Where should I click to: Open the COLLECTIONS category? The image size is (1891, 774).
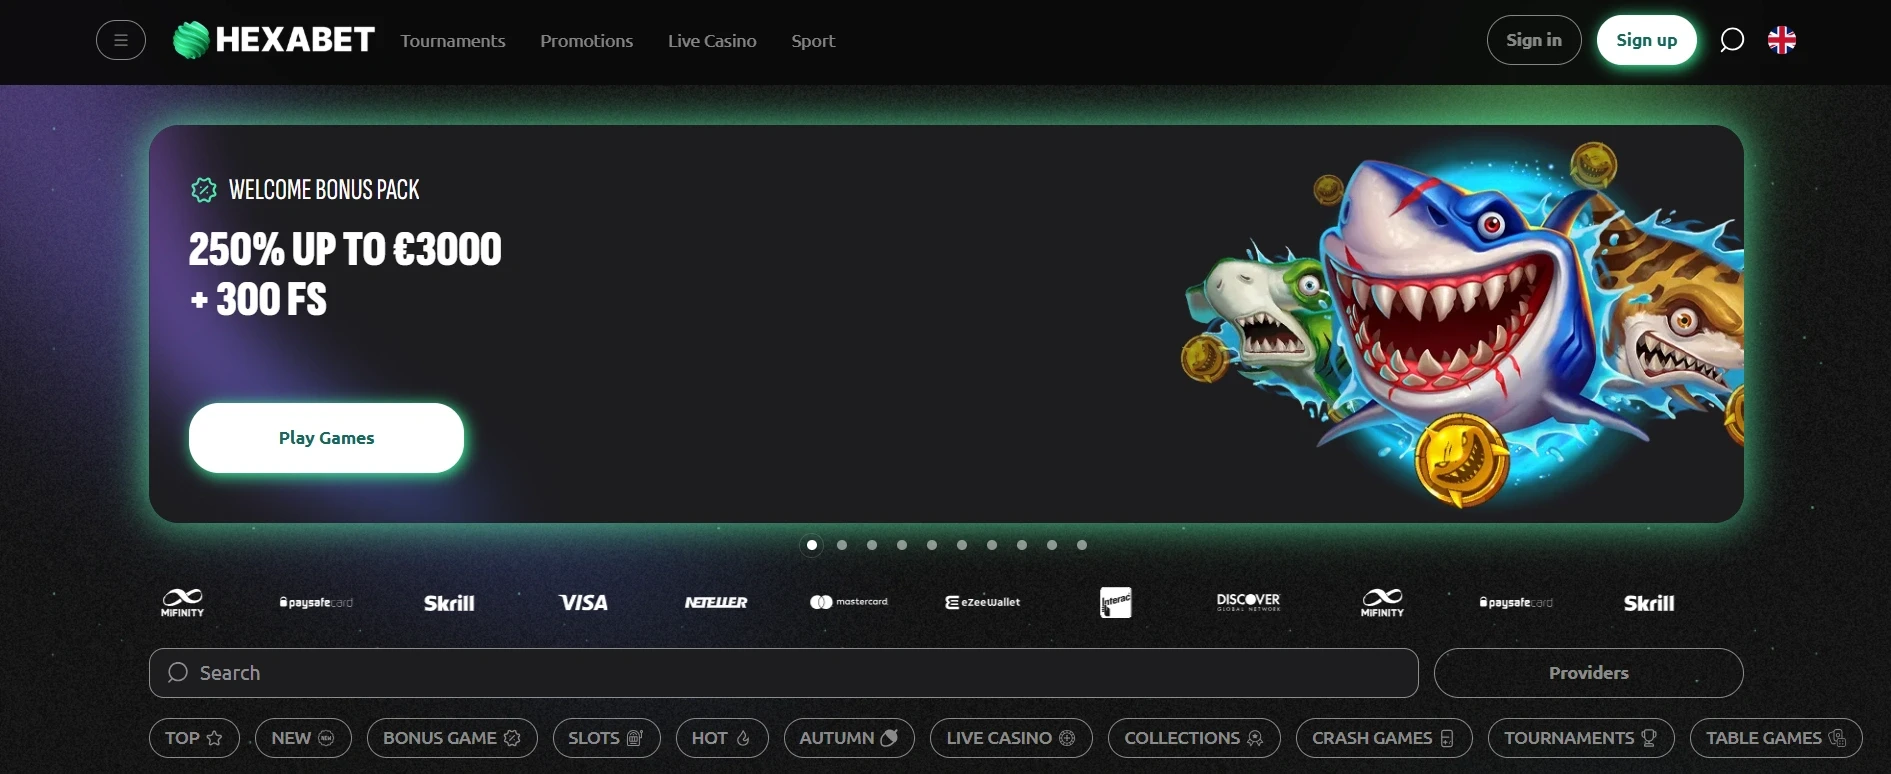tap(1194, 738)
